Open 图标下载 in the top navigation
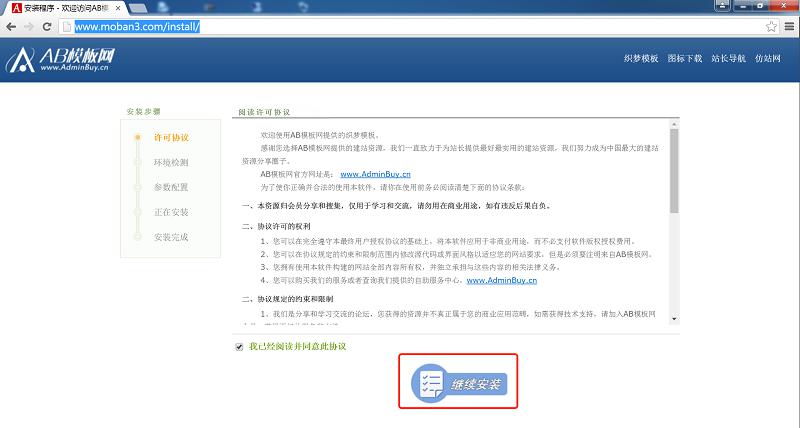This screenshot has height=428, width=800. [685, 58]
